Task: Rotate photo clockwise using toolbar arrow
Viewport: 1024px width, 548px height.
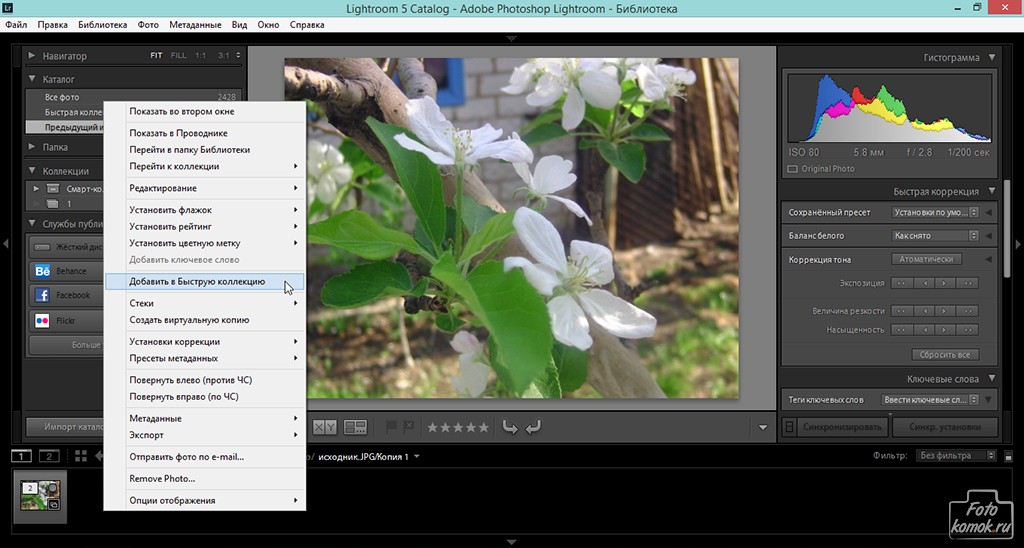Action: pyautogui.click(x=533, y=427)
